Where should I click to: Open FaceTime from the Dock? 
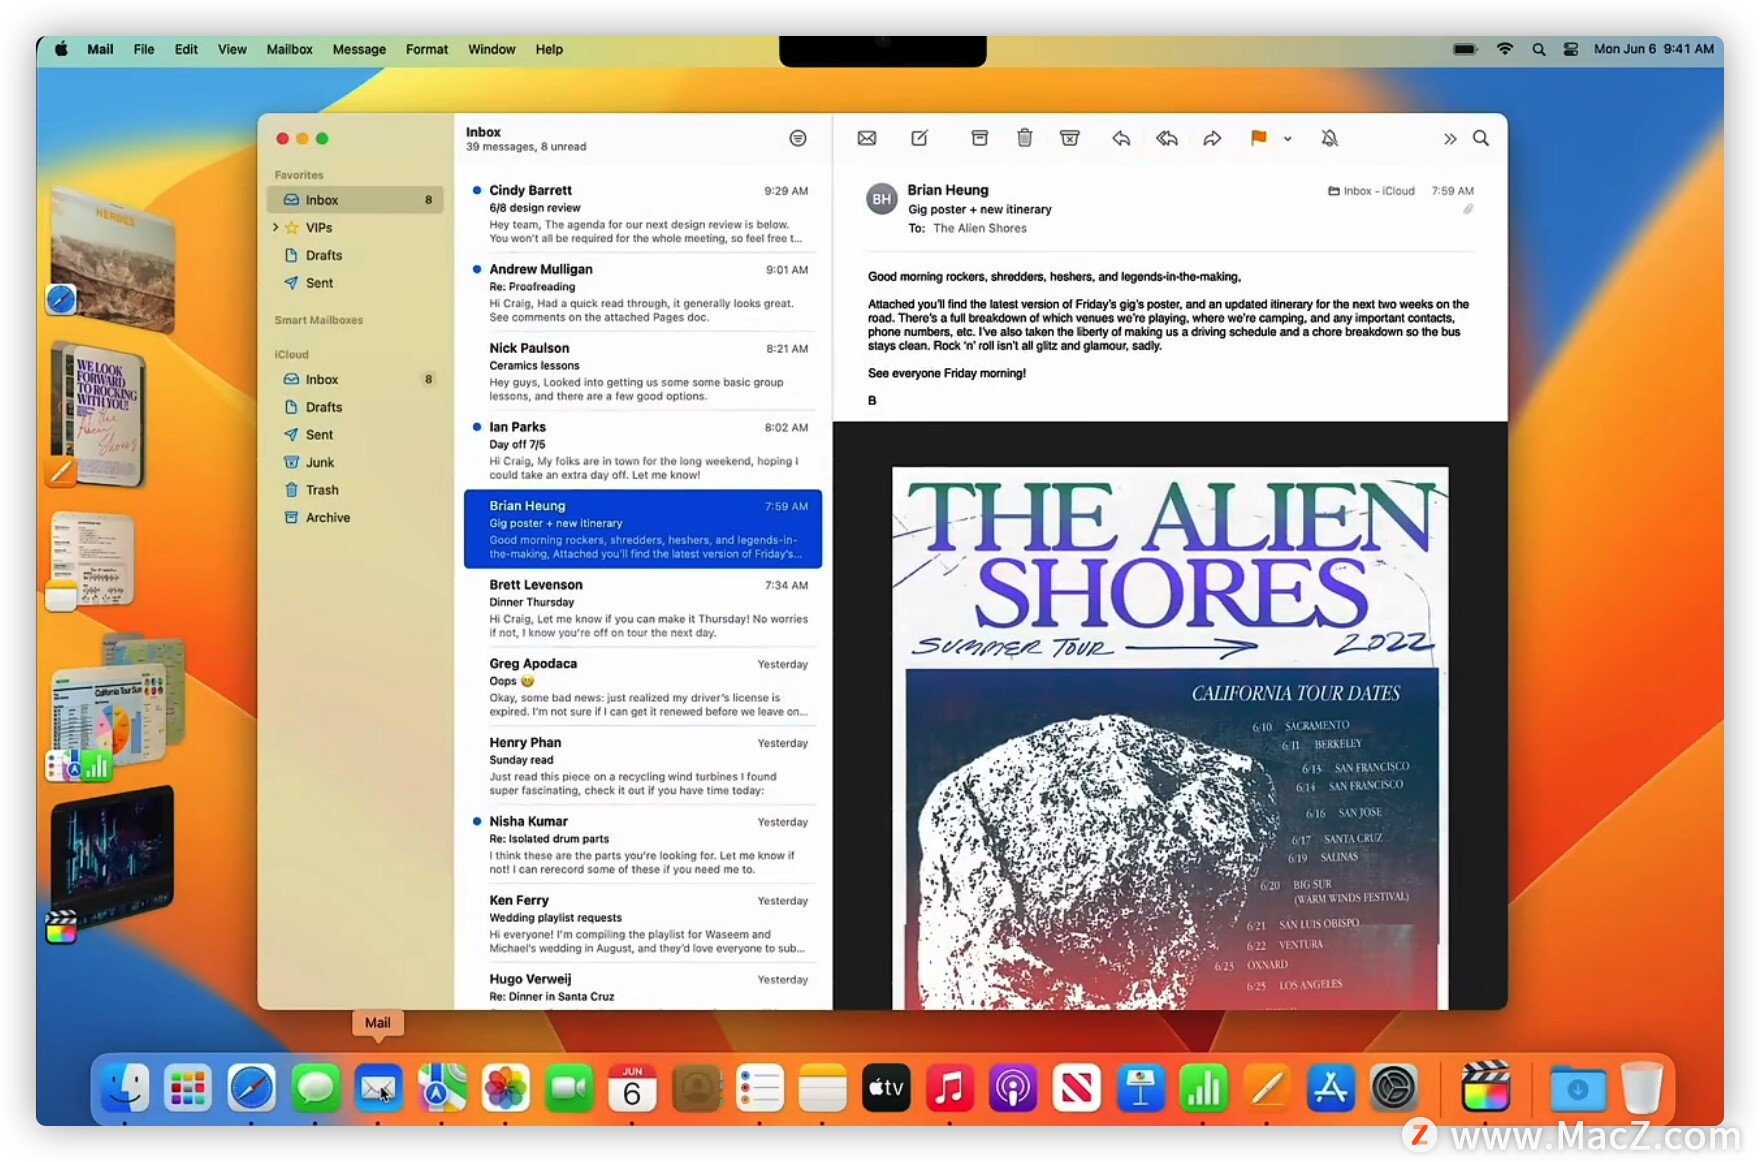coord(569,1087)
